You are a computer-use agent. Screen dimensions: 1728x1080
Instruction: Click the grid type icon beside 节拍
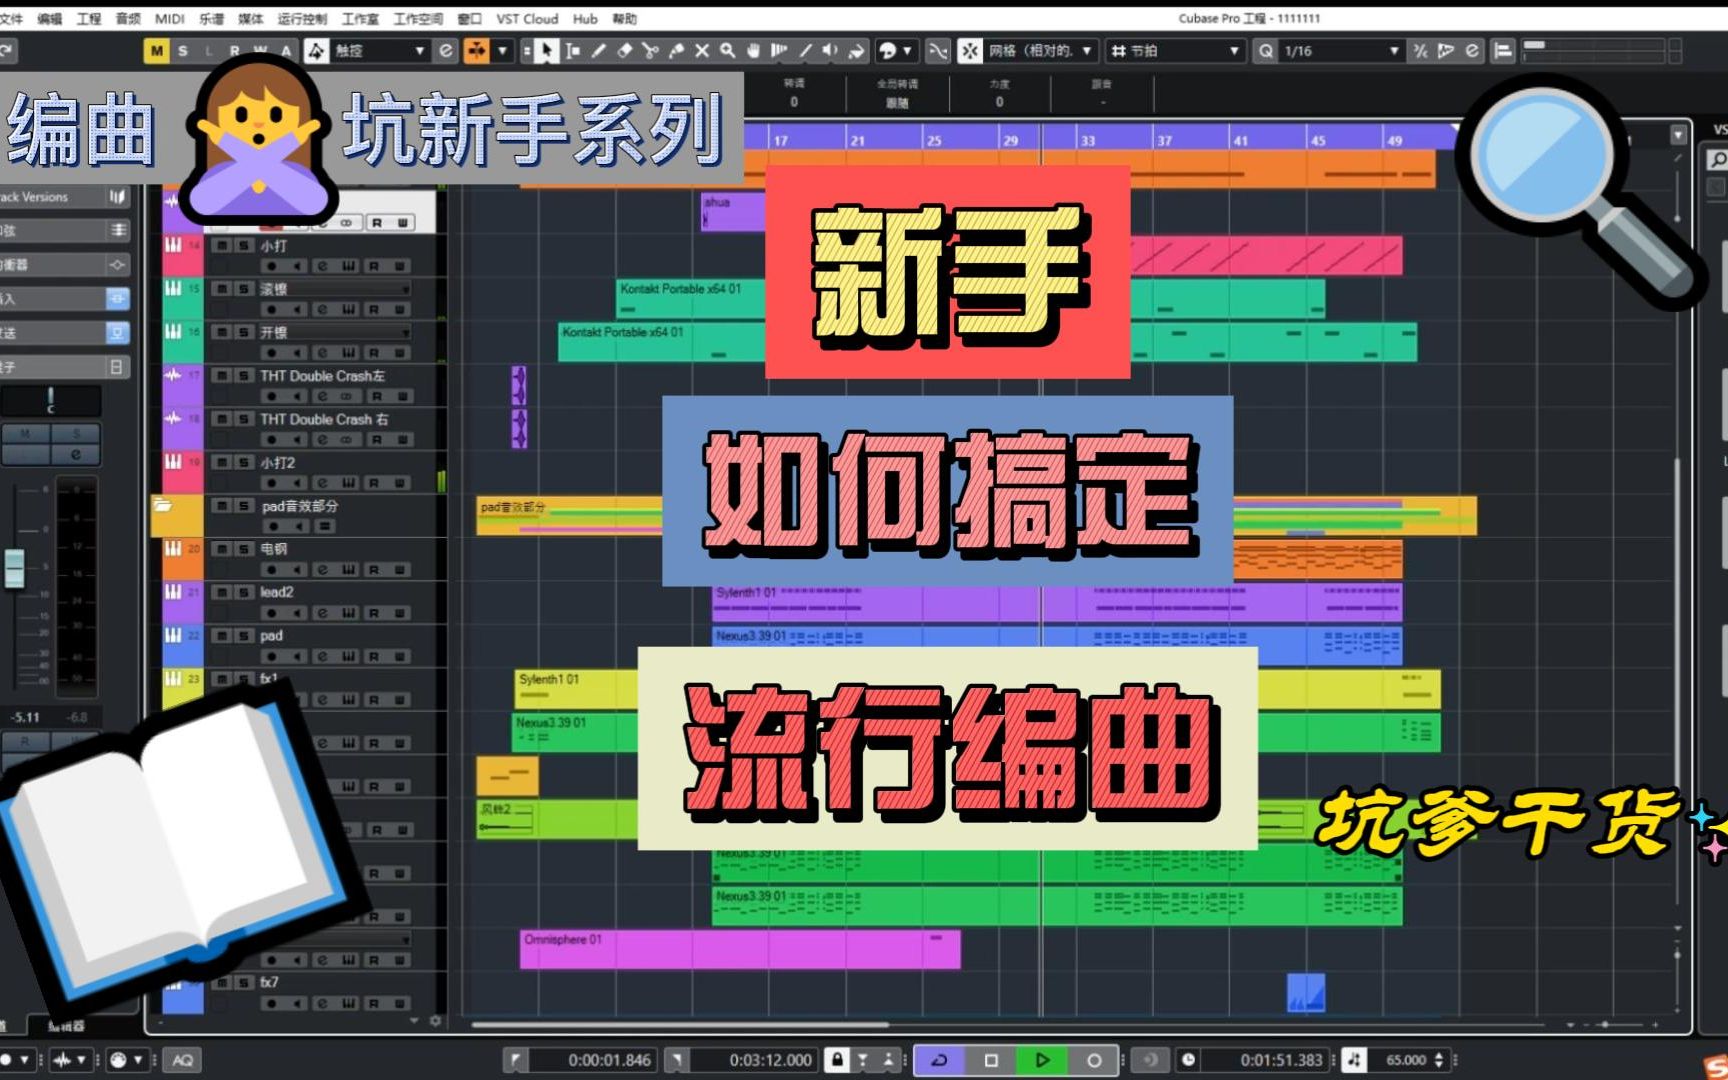[x=1118, y=51]
